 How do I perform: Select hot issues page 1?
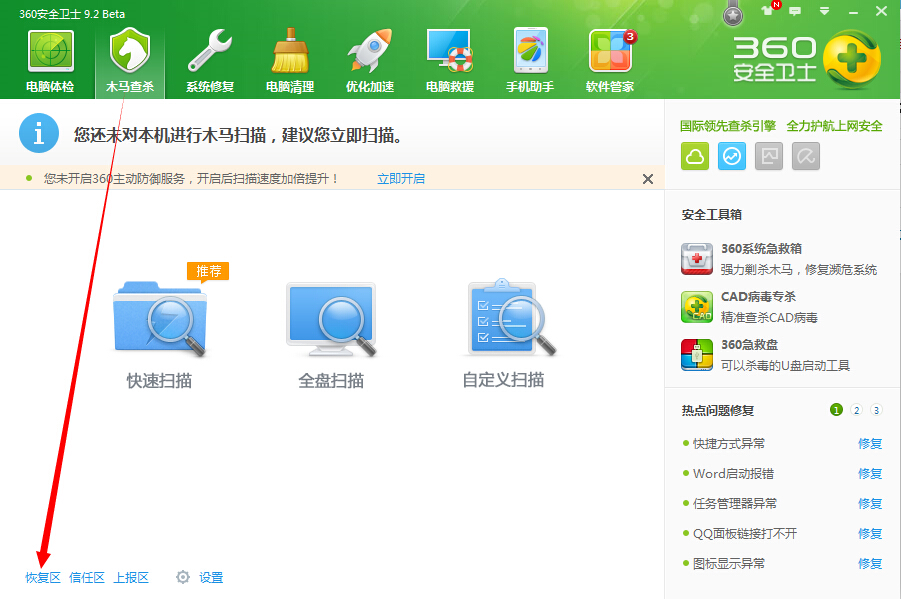[x=836, y=410]
